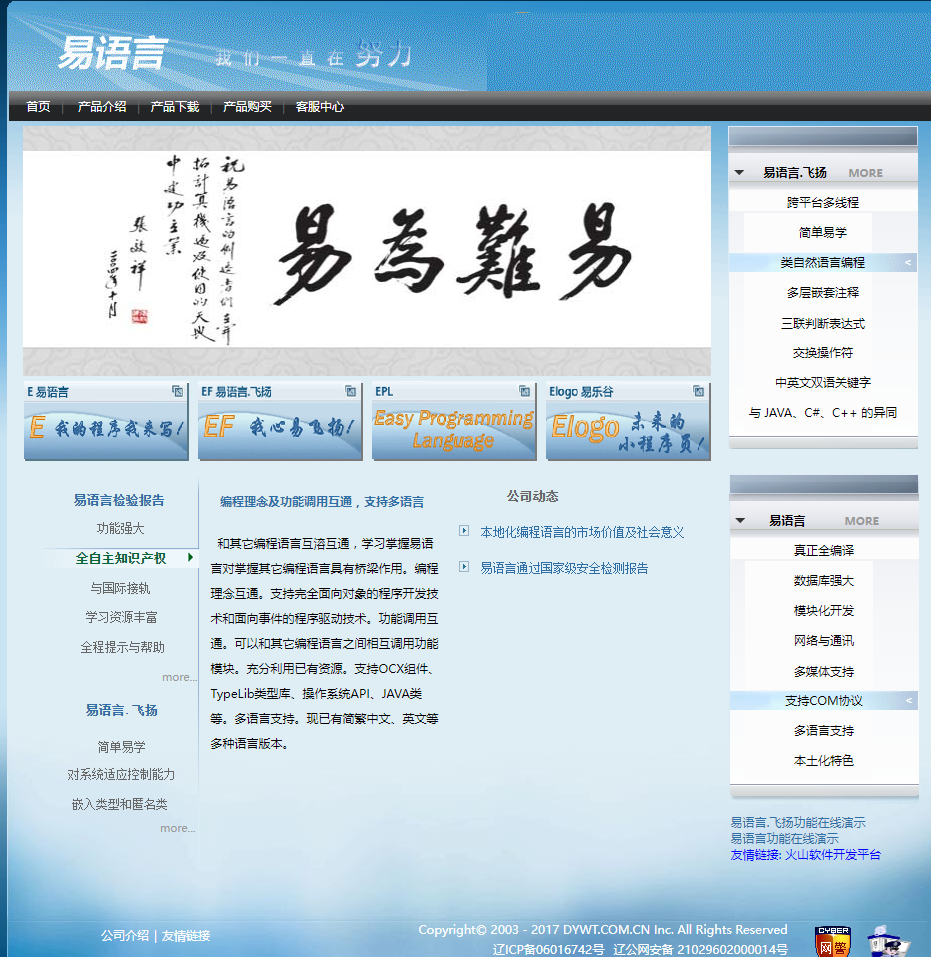The width and height of the screenshot is (931, 957).
Task: Go to 产品介绍 navigation item
Action: pyautogui.click(x=102, y=106)
